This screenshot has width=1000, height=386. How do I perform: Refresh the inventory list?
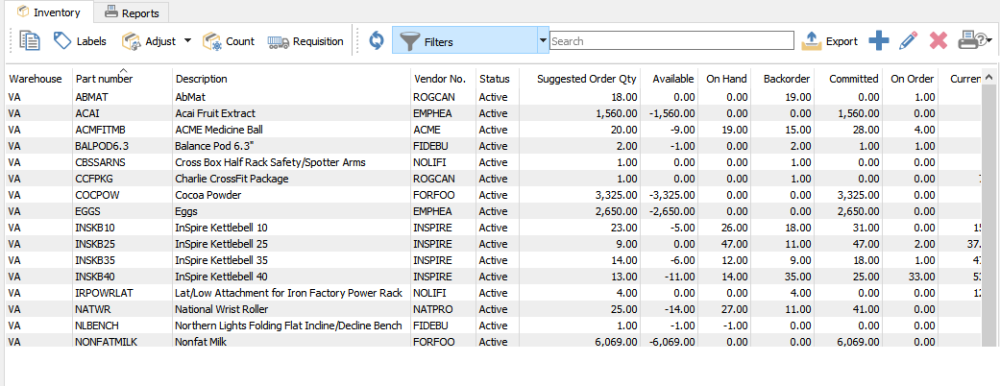point(376,41)
